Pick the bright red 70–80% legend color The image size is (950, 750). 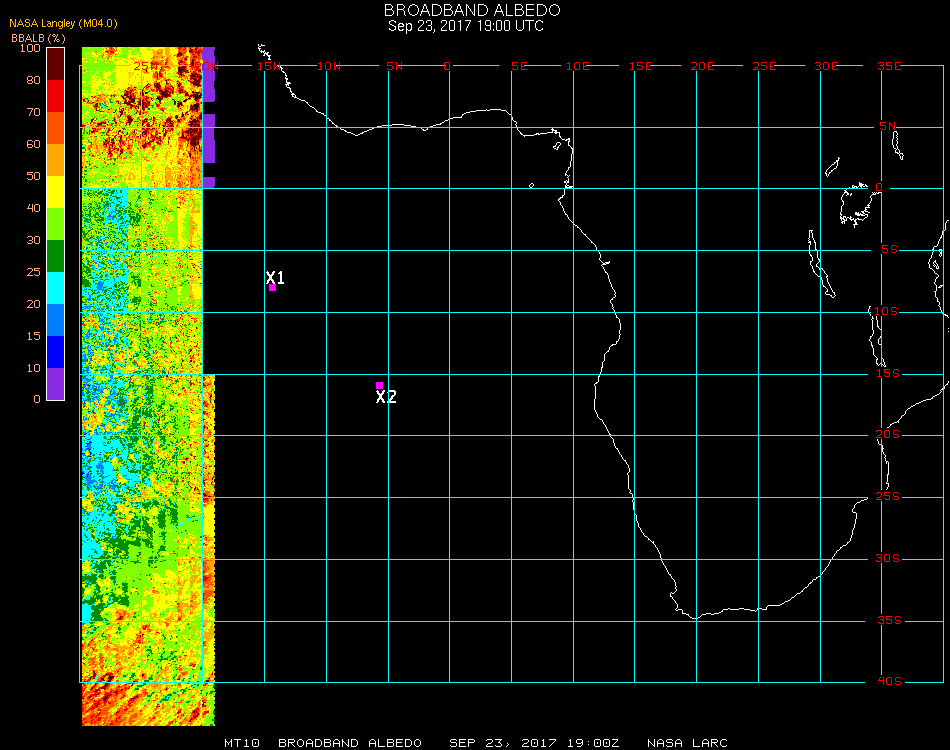(x=56, y=96)
